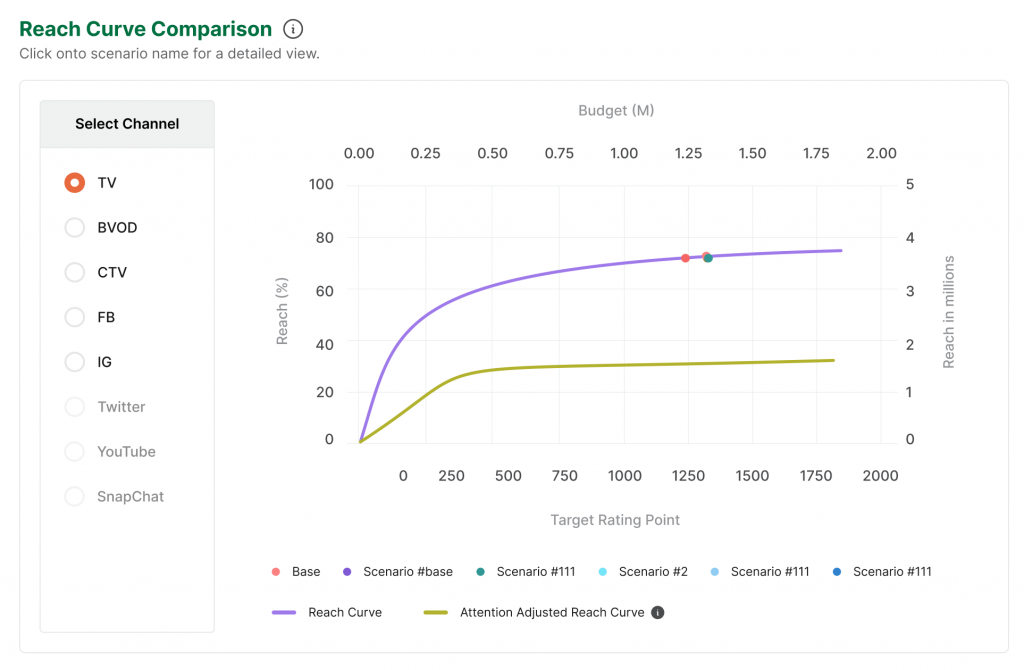
Task: Choose the CTV channel option
Action: click(74, 273)
